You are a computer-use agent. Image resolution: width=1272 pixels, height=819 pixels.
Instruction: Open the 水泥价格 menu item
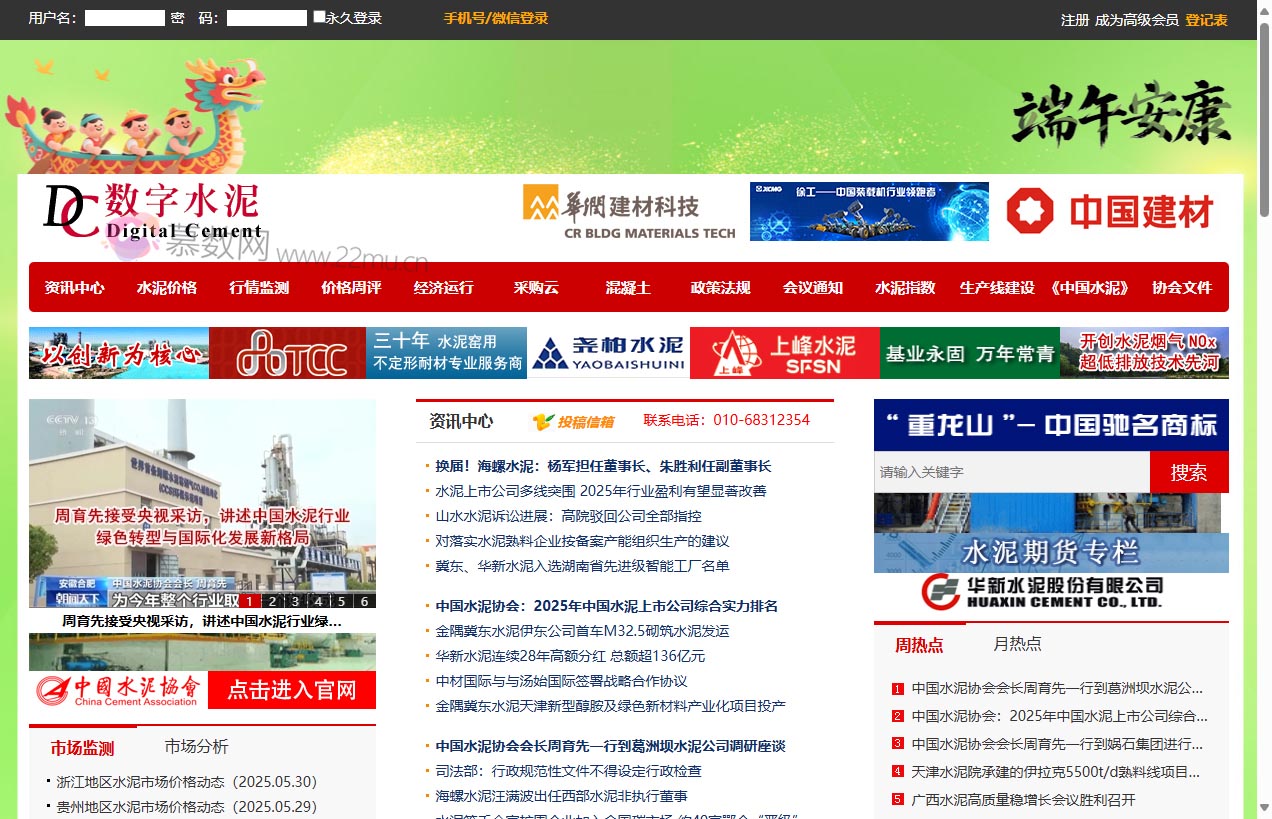(167, 288)
